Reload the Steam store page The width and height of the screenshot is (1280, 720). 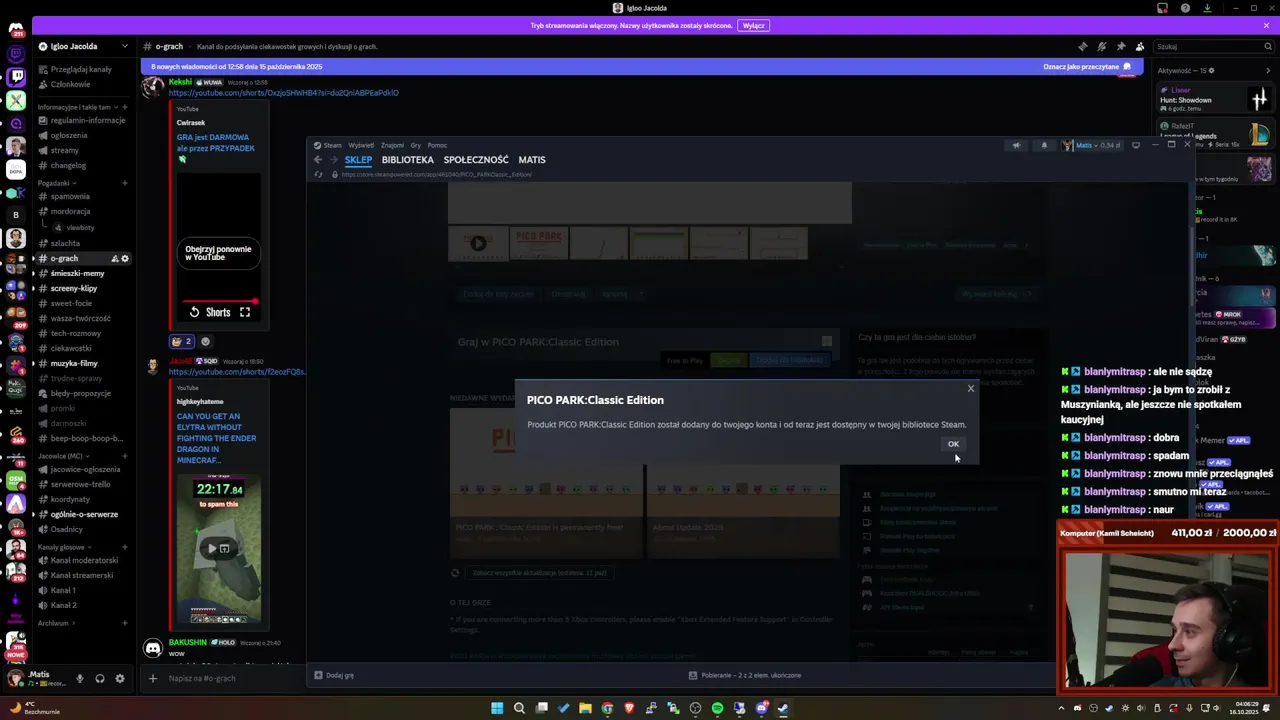tap(319, 174)
